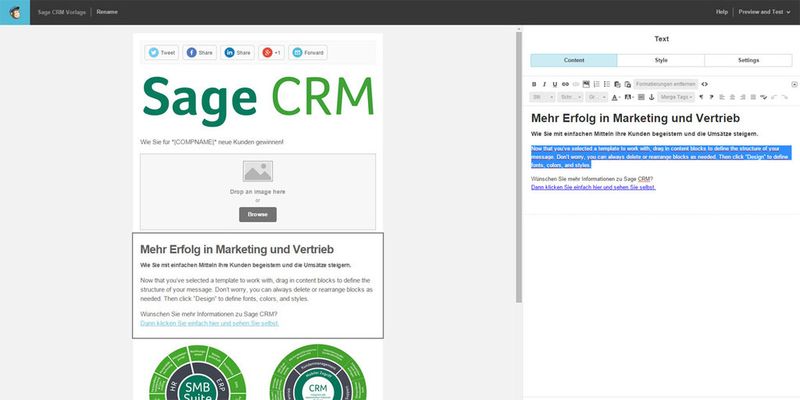
Task: Click the Formatierungen entfernen button
Action: pyautogui.click(x=666, y=84)
